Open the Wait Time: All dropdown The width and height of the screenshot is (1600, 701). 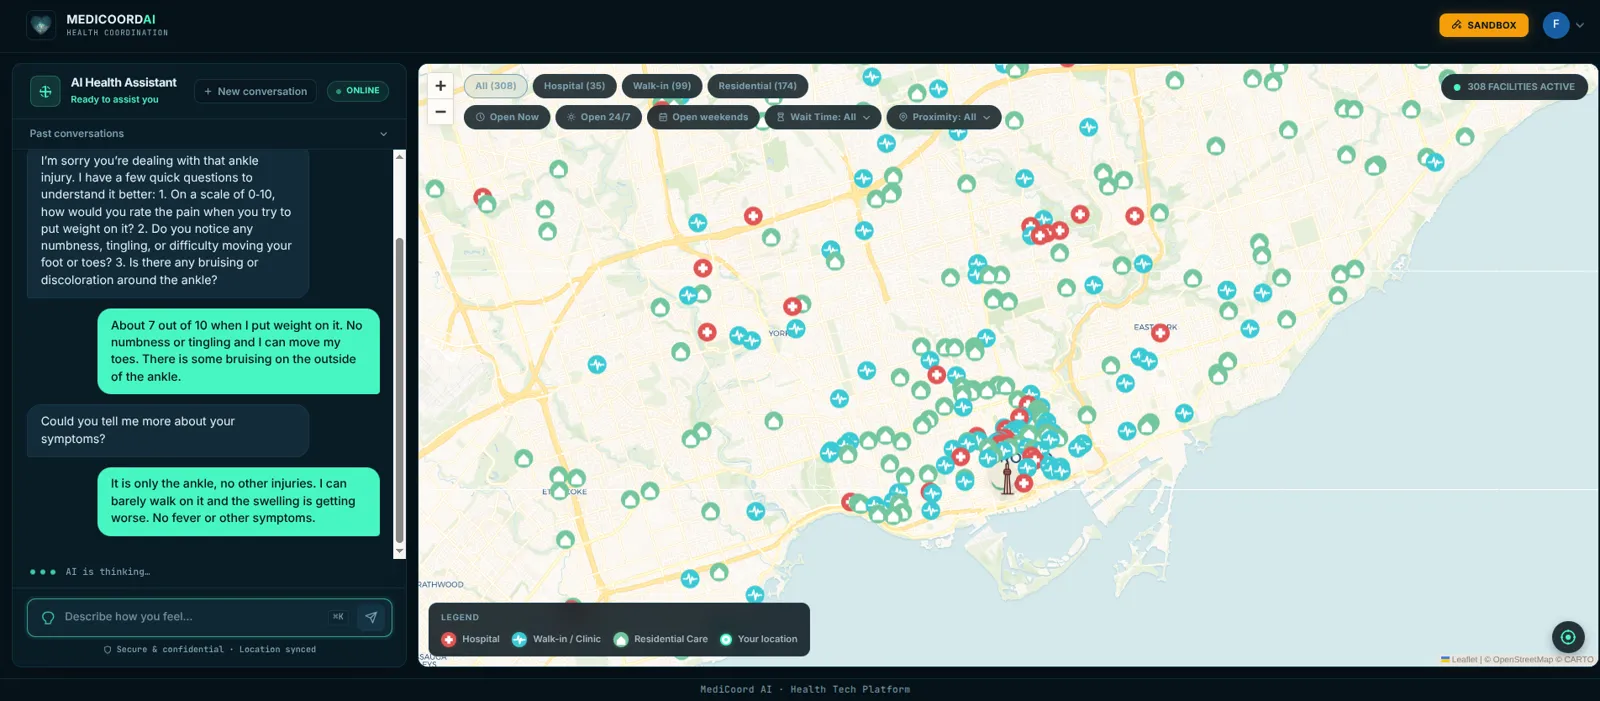tap(823, 117)
